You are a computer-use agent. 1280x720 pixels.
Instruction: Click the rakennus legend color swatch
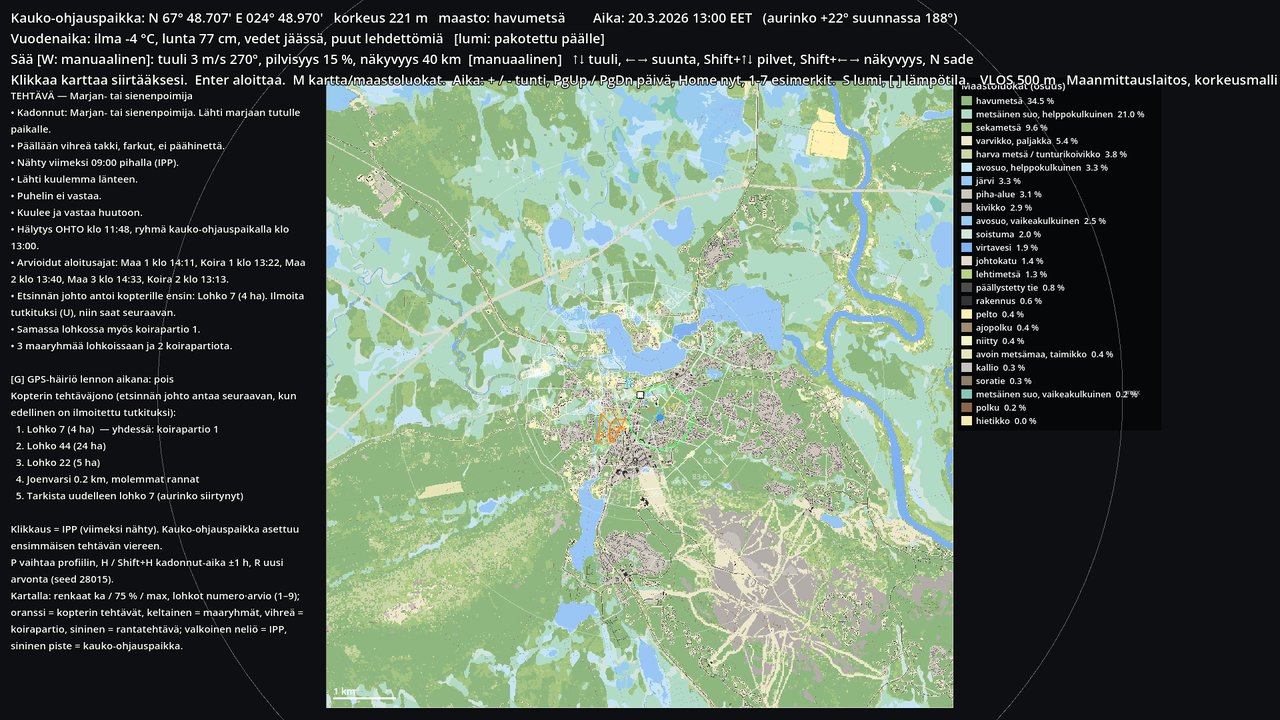point(967,301)
